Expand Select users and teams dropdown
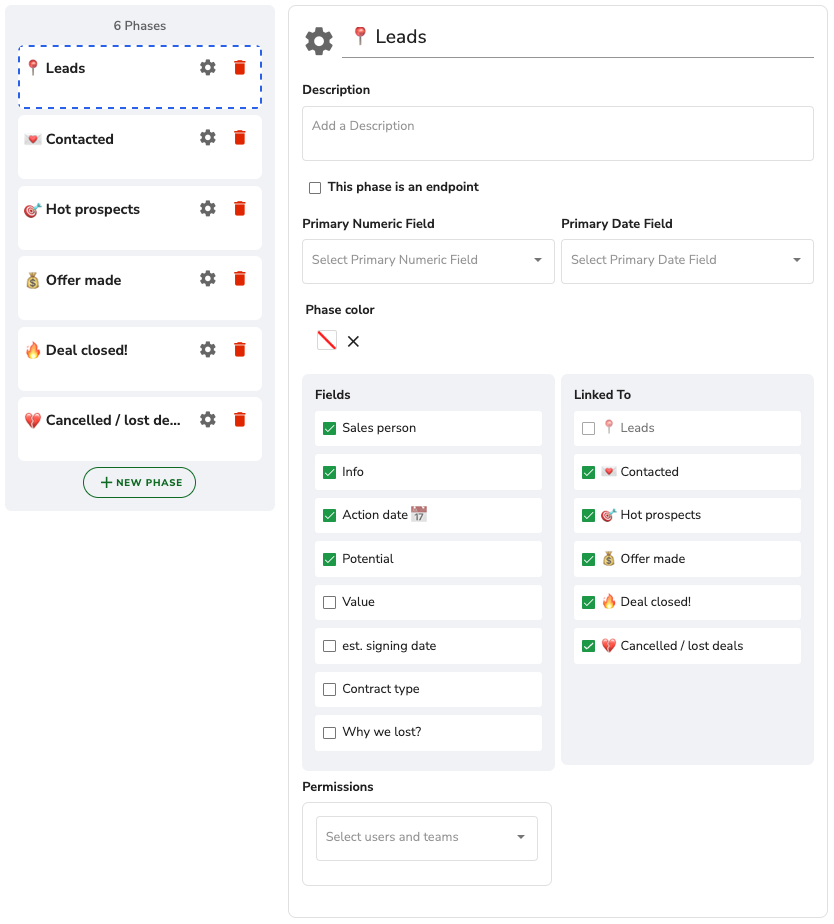This screenshot has width=834, height=924. 427,838
